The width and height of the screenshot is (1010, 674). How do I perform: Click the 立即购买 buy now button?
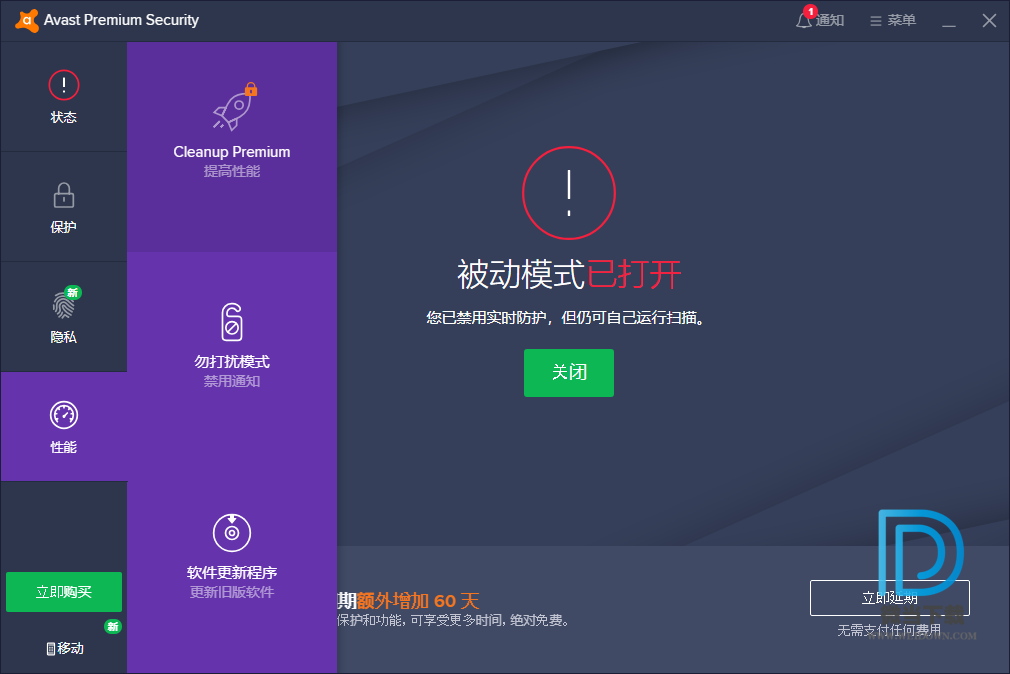(64, 592)
